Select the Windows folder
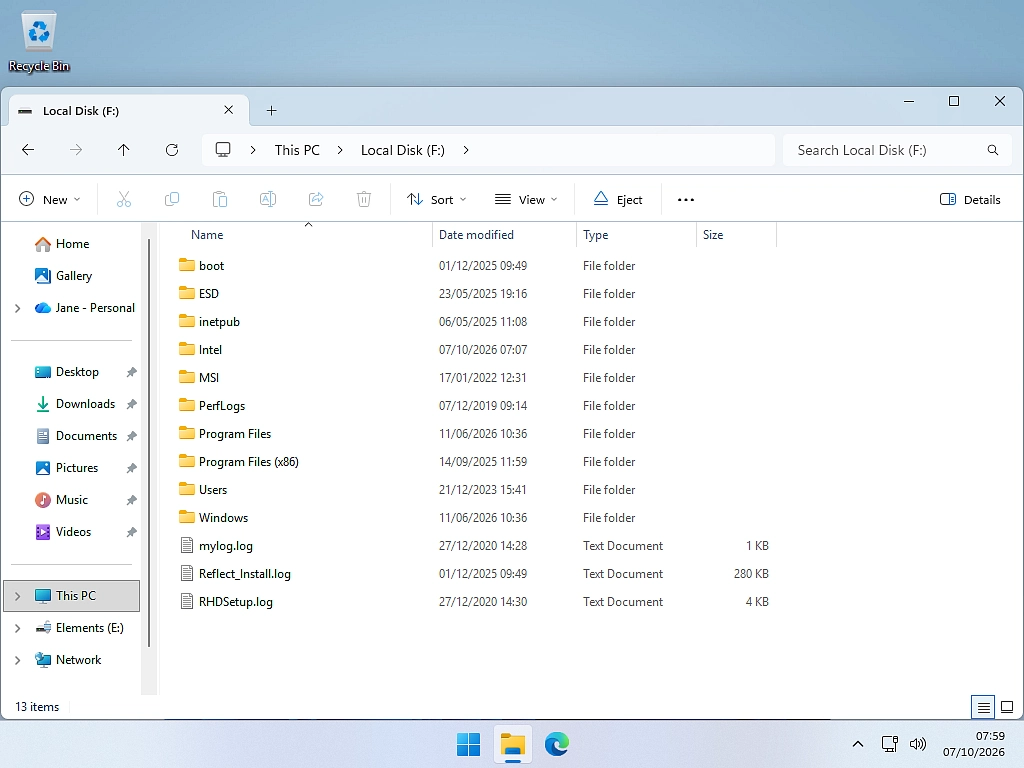The width and height of the screenshot is (1024, 768). [x=223, y=518]
